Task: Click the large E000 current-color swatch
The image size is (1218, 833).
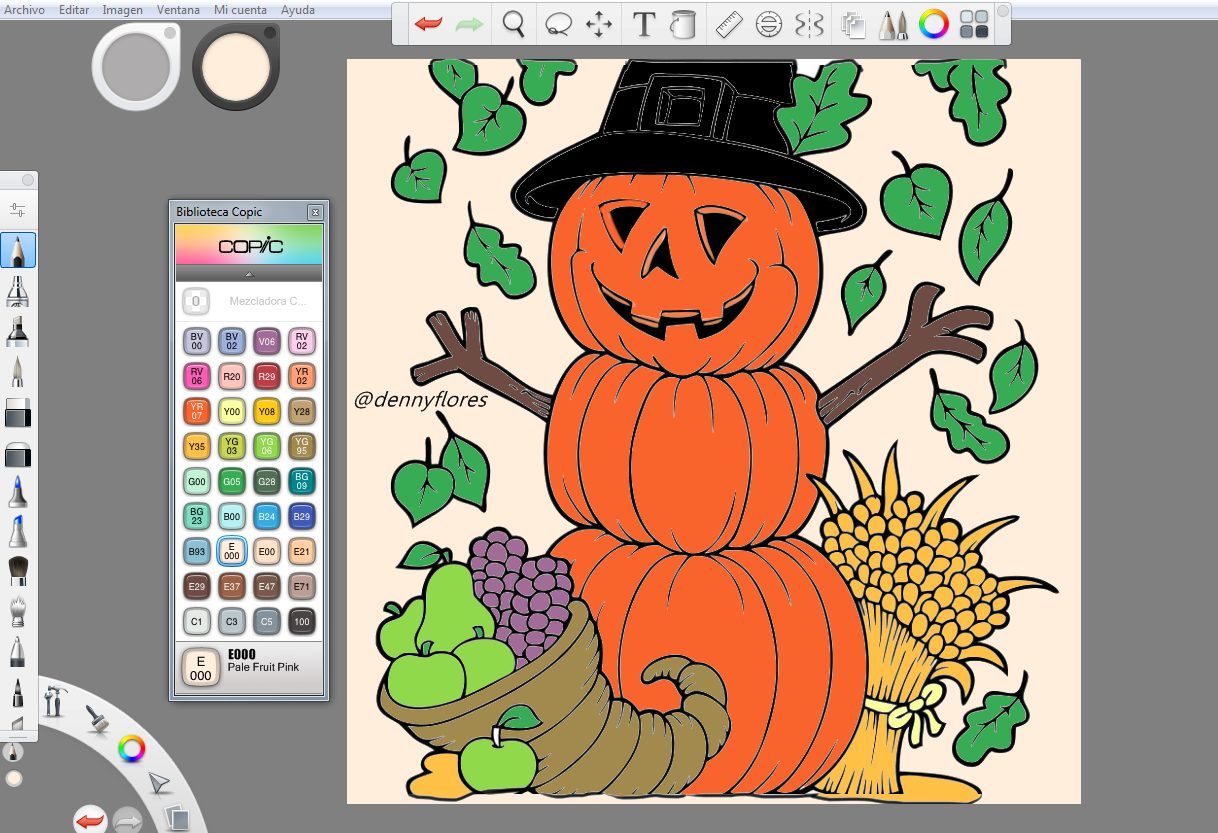Action: pos(201,668)
